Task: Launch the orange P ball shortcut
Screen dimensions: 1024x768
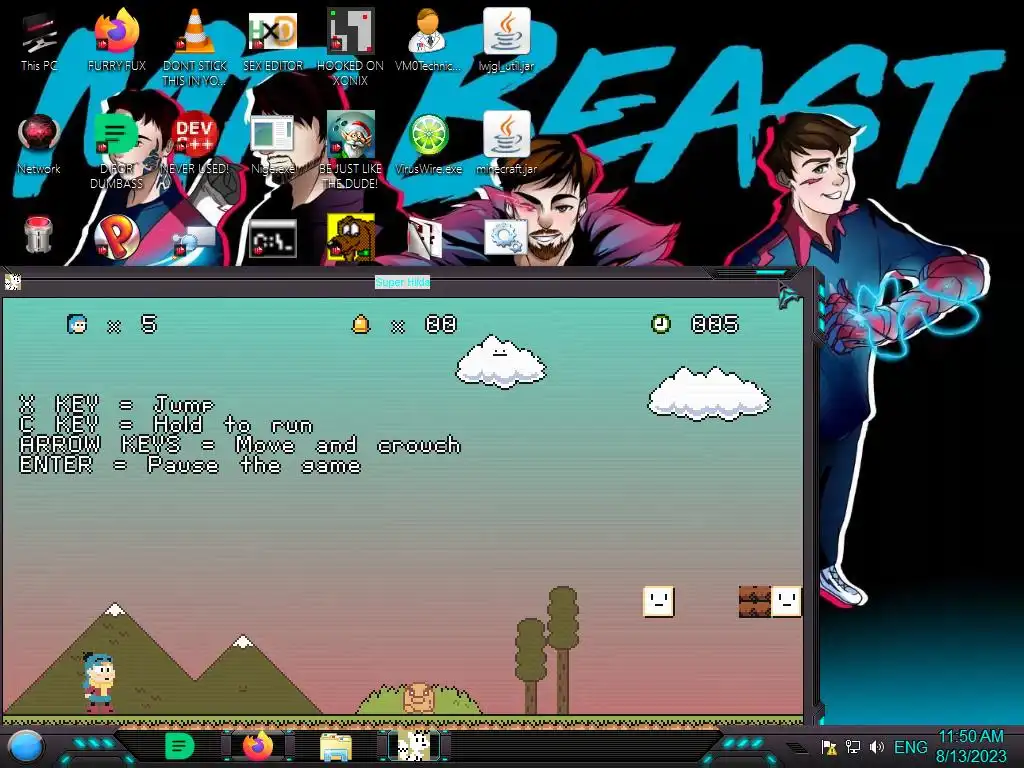Action: (117, 236)
